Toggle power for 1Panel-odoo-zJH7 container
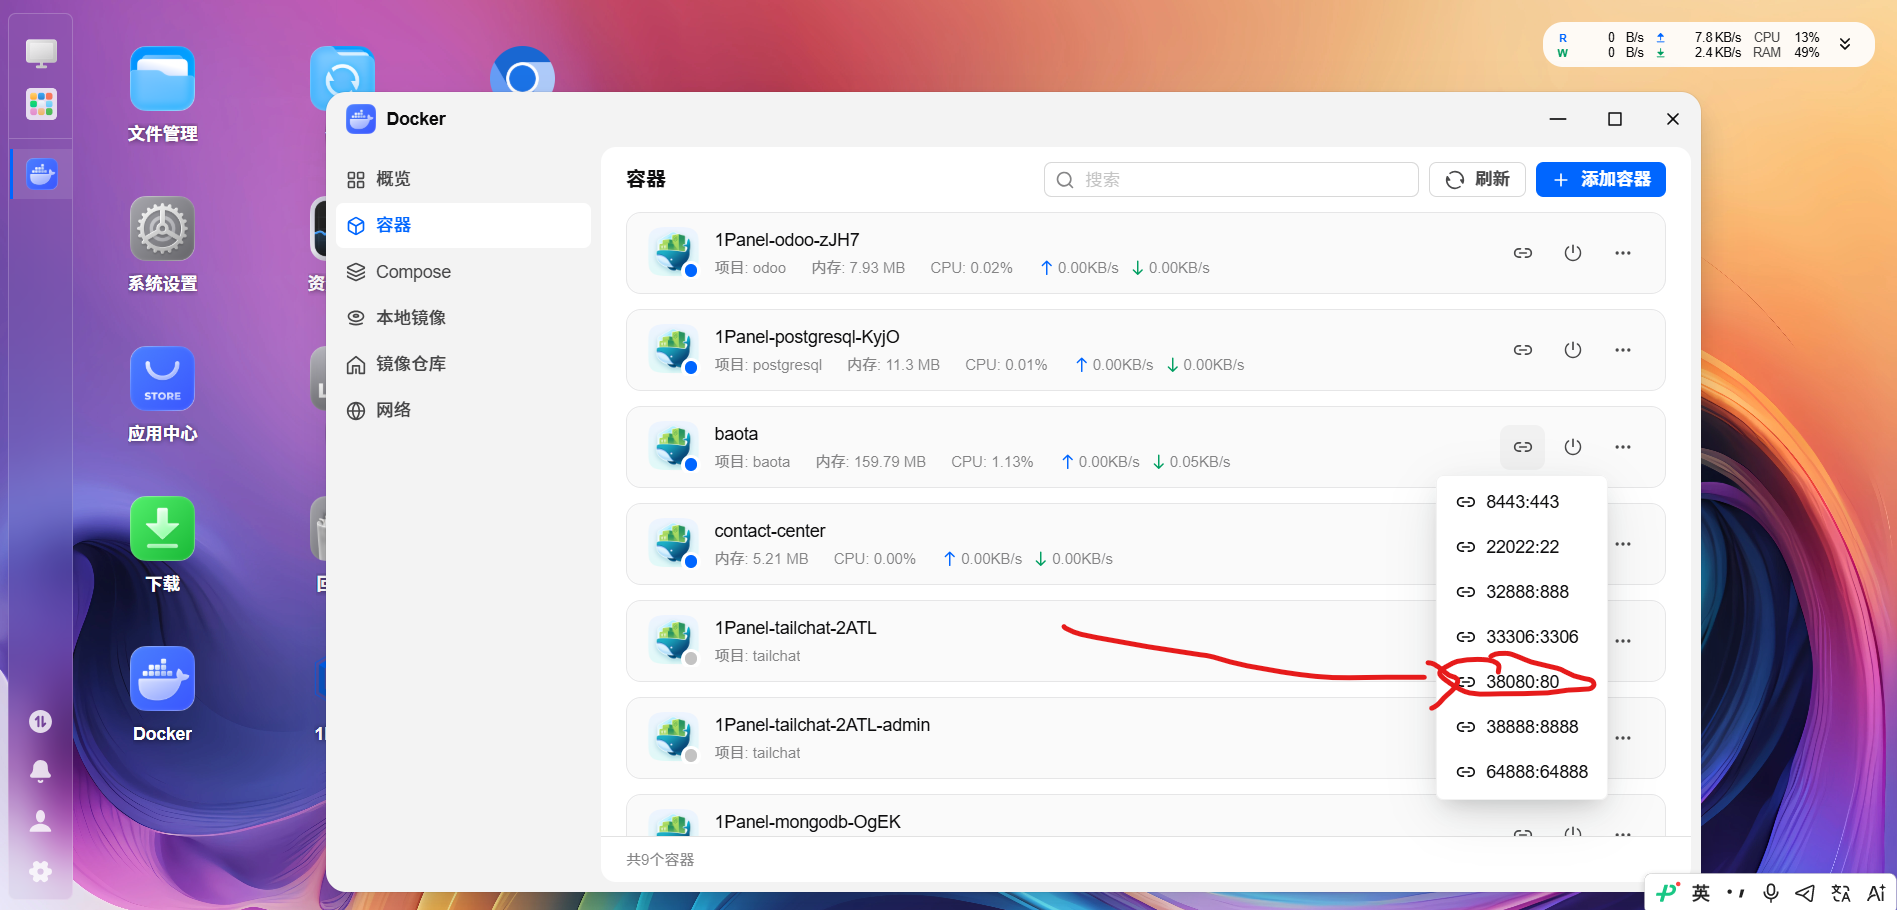The image size is (1897, 910). tap(1573, 253)
